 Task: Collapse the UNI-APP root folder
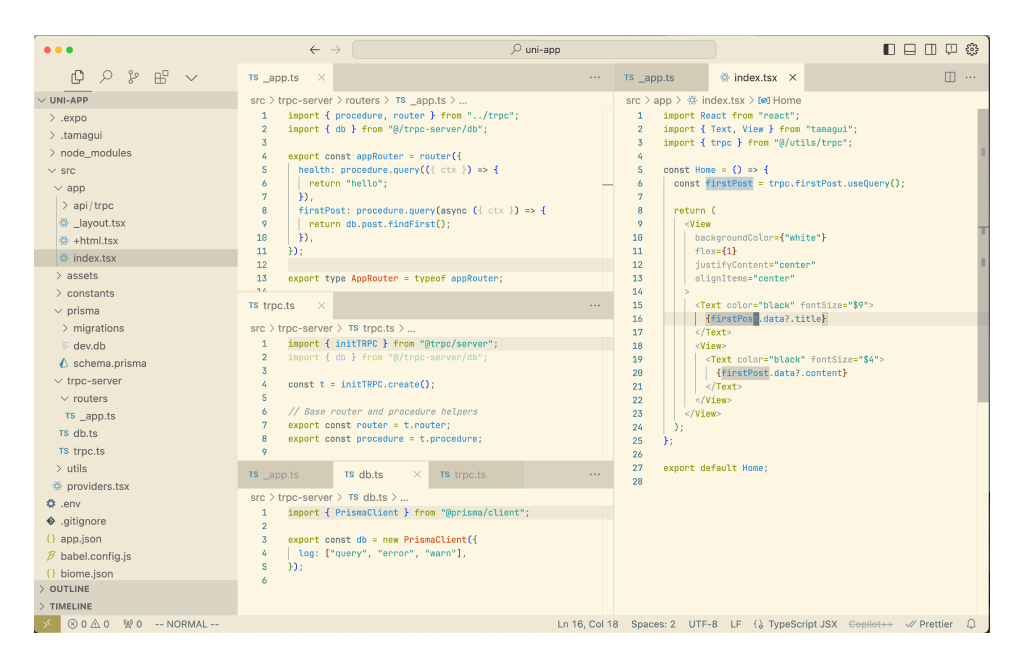[136, 100]
